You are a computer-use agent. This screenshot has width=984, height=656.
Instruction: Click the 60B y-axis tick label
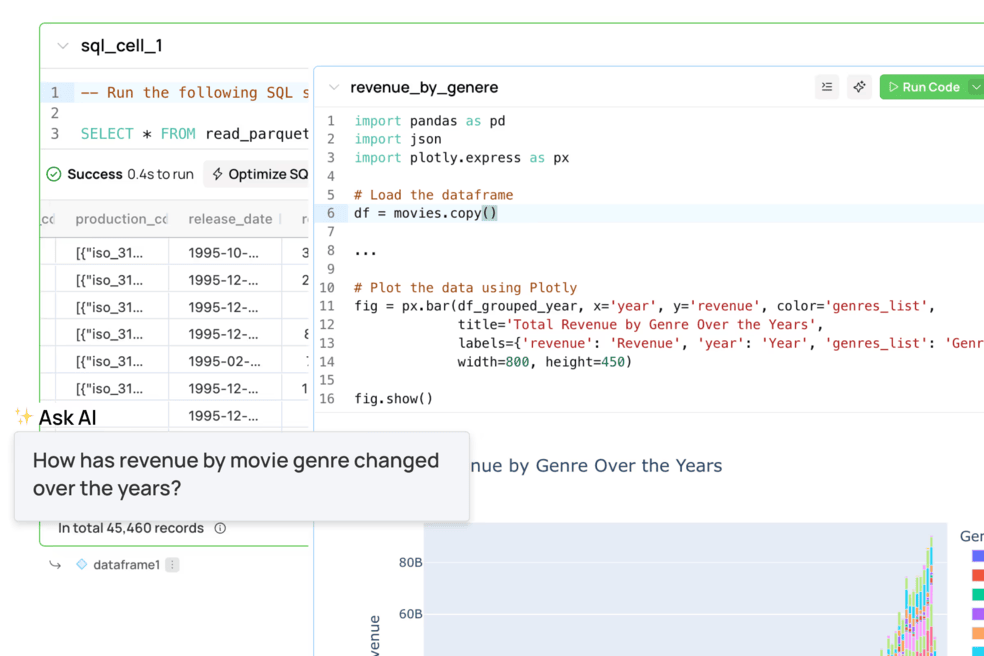click(x=410, y=614)
